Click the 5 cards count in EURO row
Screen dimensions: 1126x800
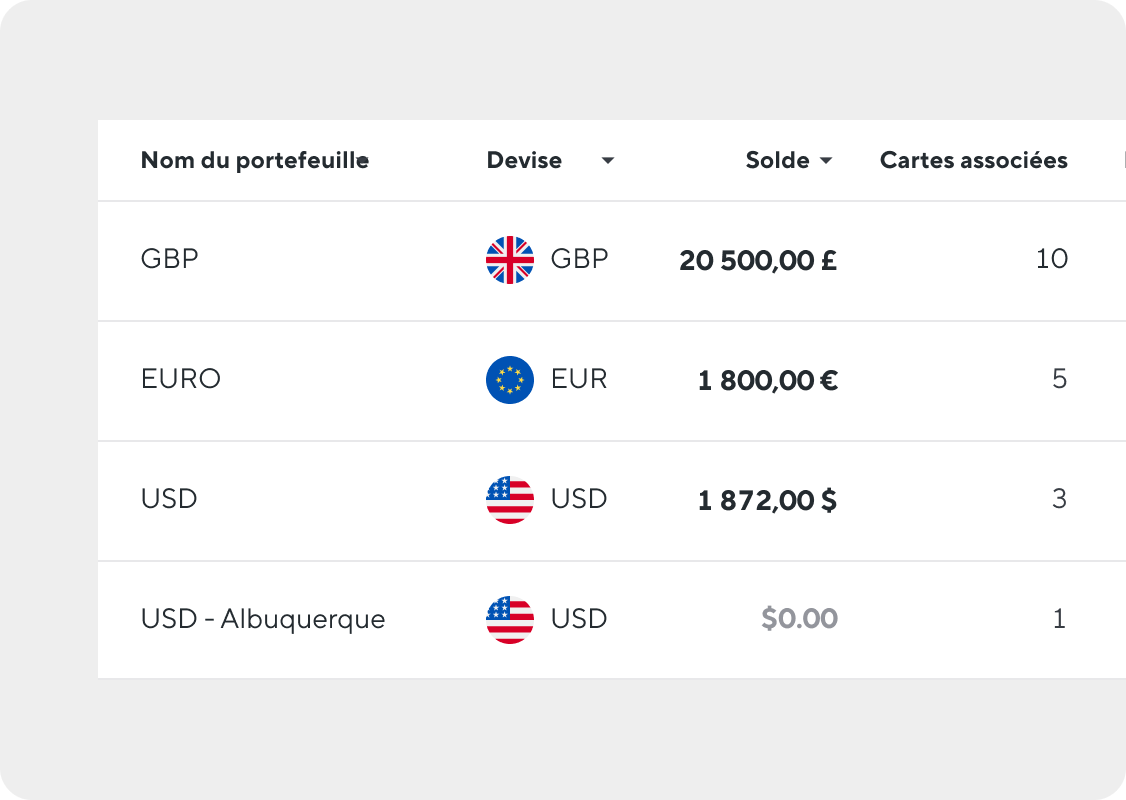pos(1059,378)
